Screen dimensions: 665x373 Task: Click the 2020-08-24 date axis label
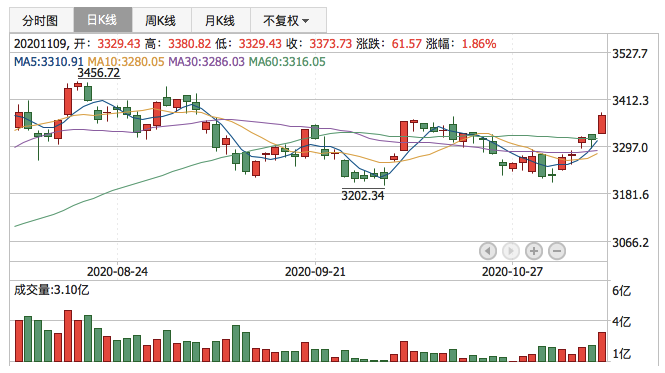117,272
